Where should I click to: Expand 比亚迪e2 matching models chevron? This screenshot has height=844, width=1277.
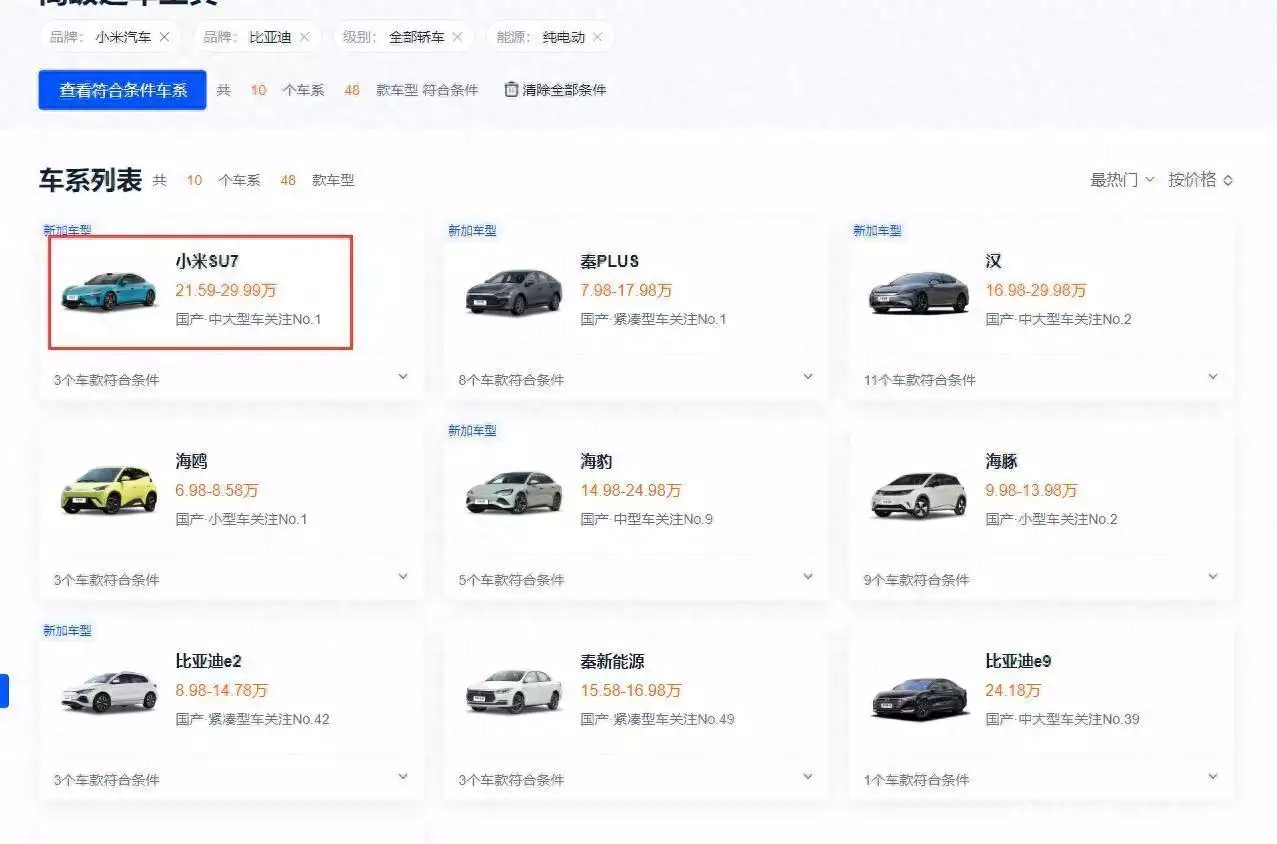[x=403, y=777]
